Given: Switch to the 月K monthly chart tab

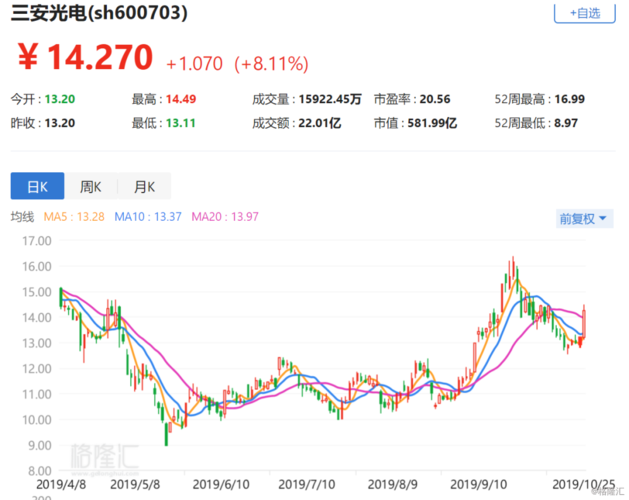Looking at the screenshot, I should pyautogui.click(x=144, y=186).
